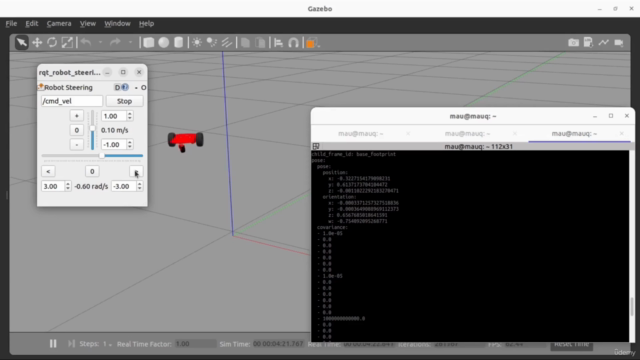Image resolution: width=640 pixels, height=360 pixels.
Task: Increase linear speed with plus button
Action: coord(76,116)
